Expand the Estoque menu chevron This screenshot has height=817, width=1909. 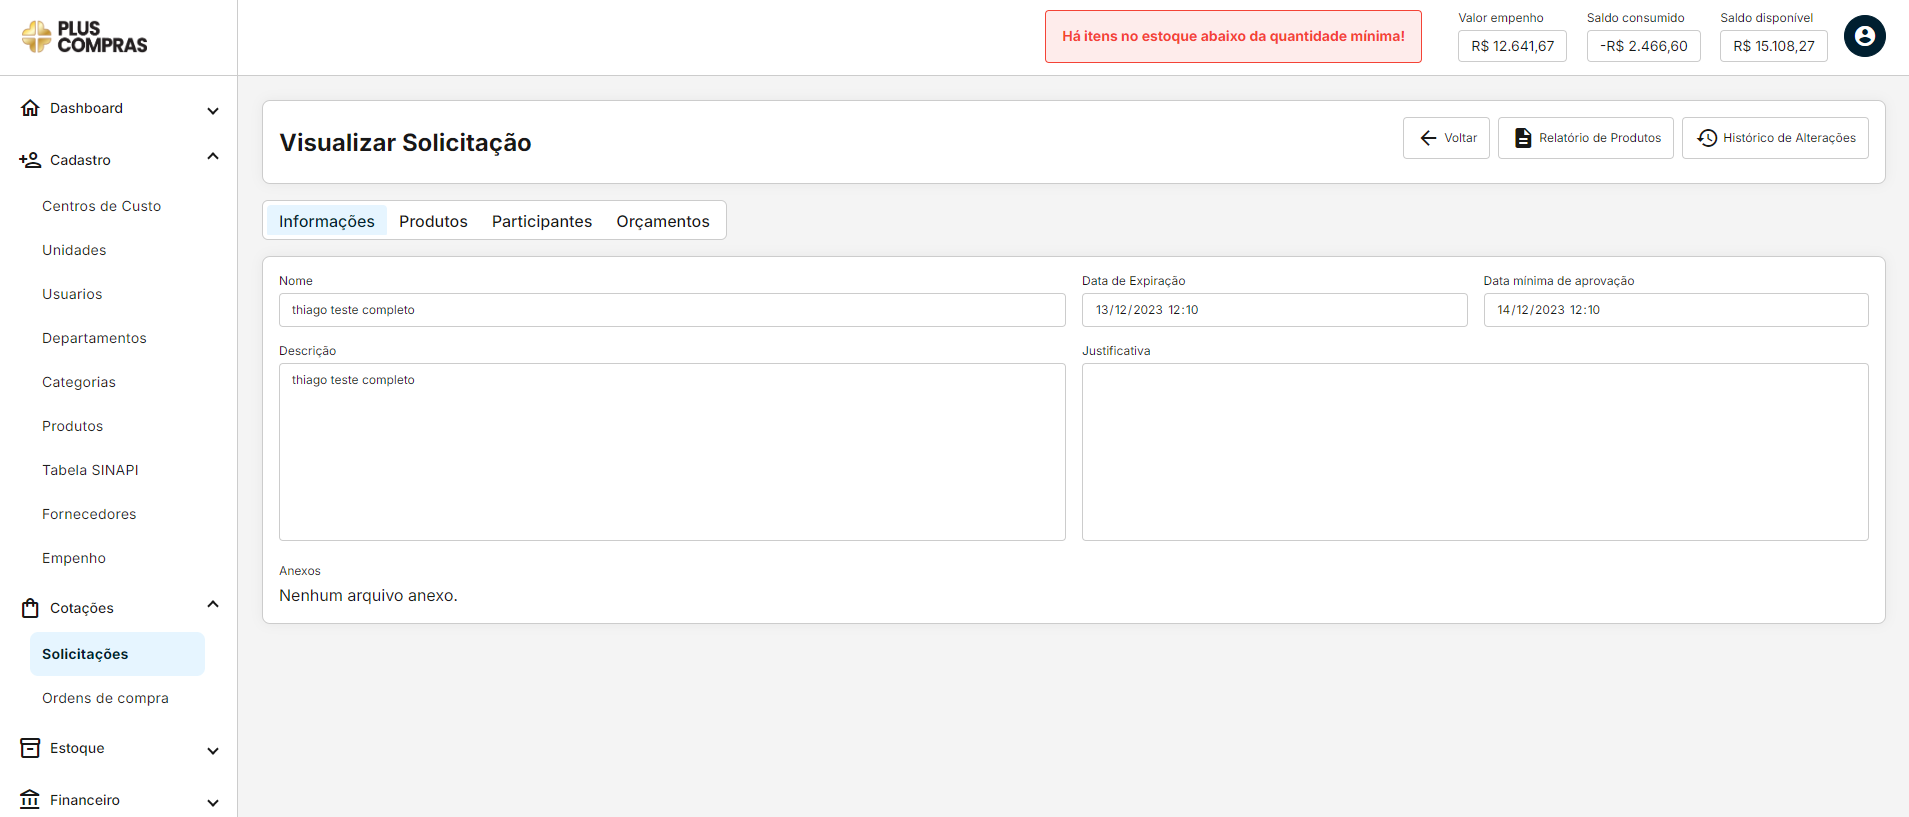(x=213, y=750)
